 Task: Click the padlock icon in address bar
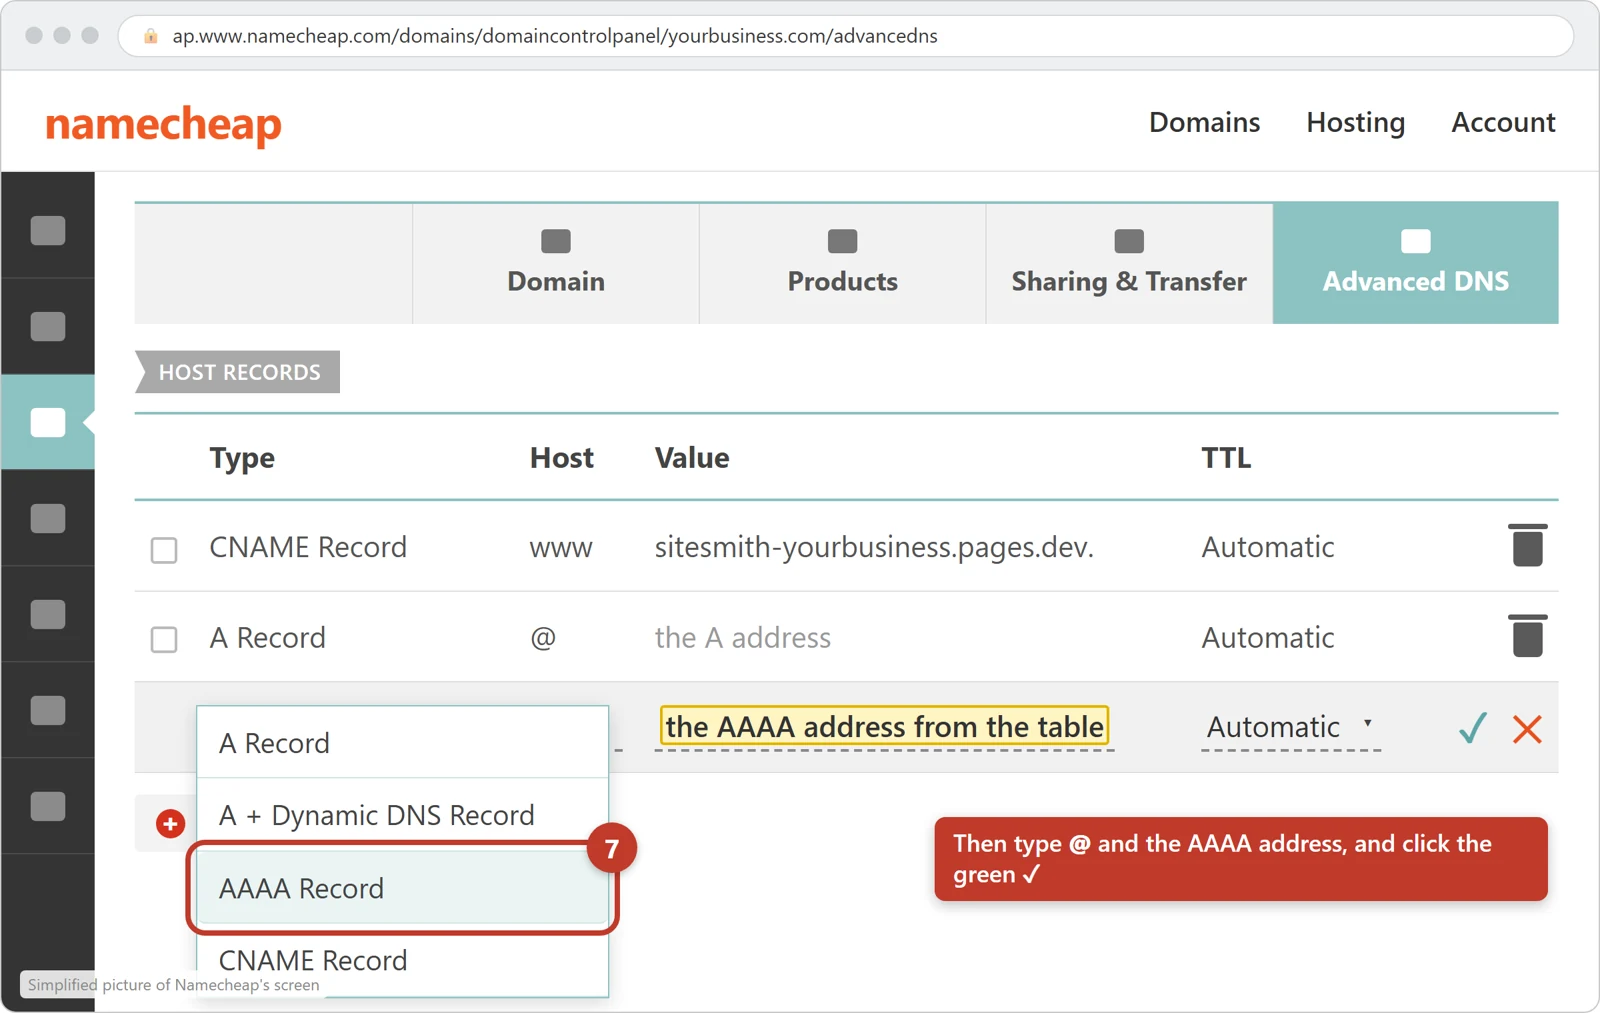(x=151, y=36)
